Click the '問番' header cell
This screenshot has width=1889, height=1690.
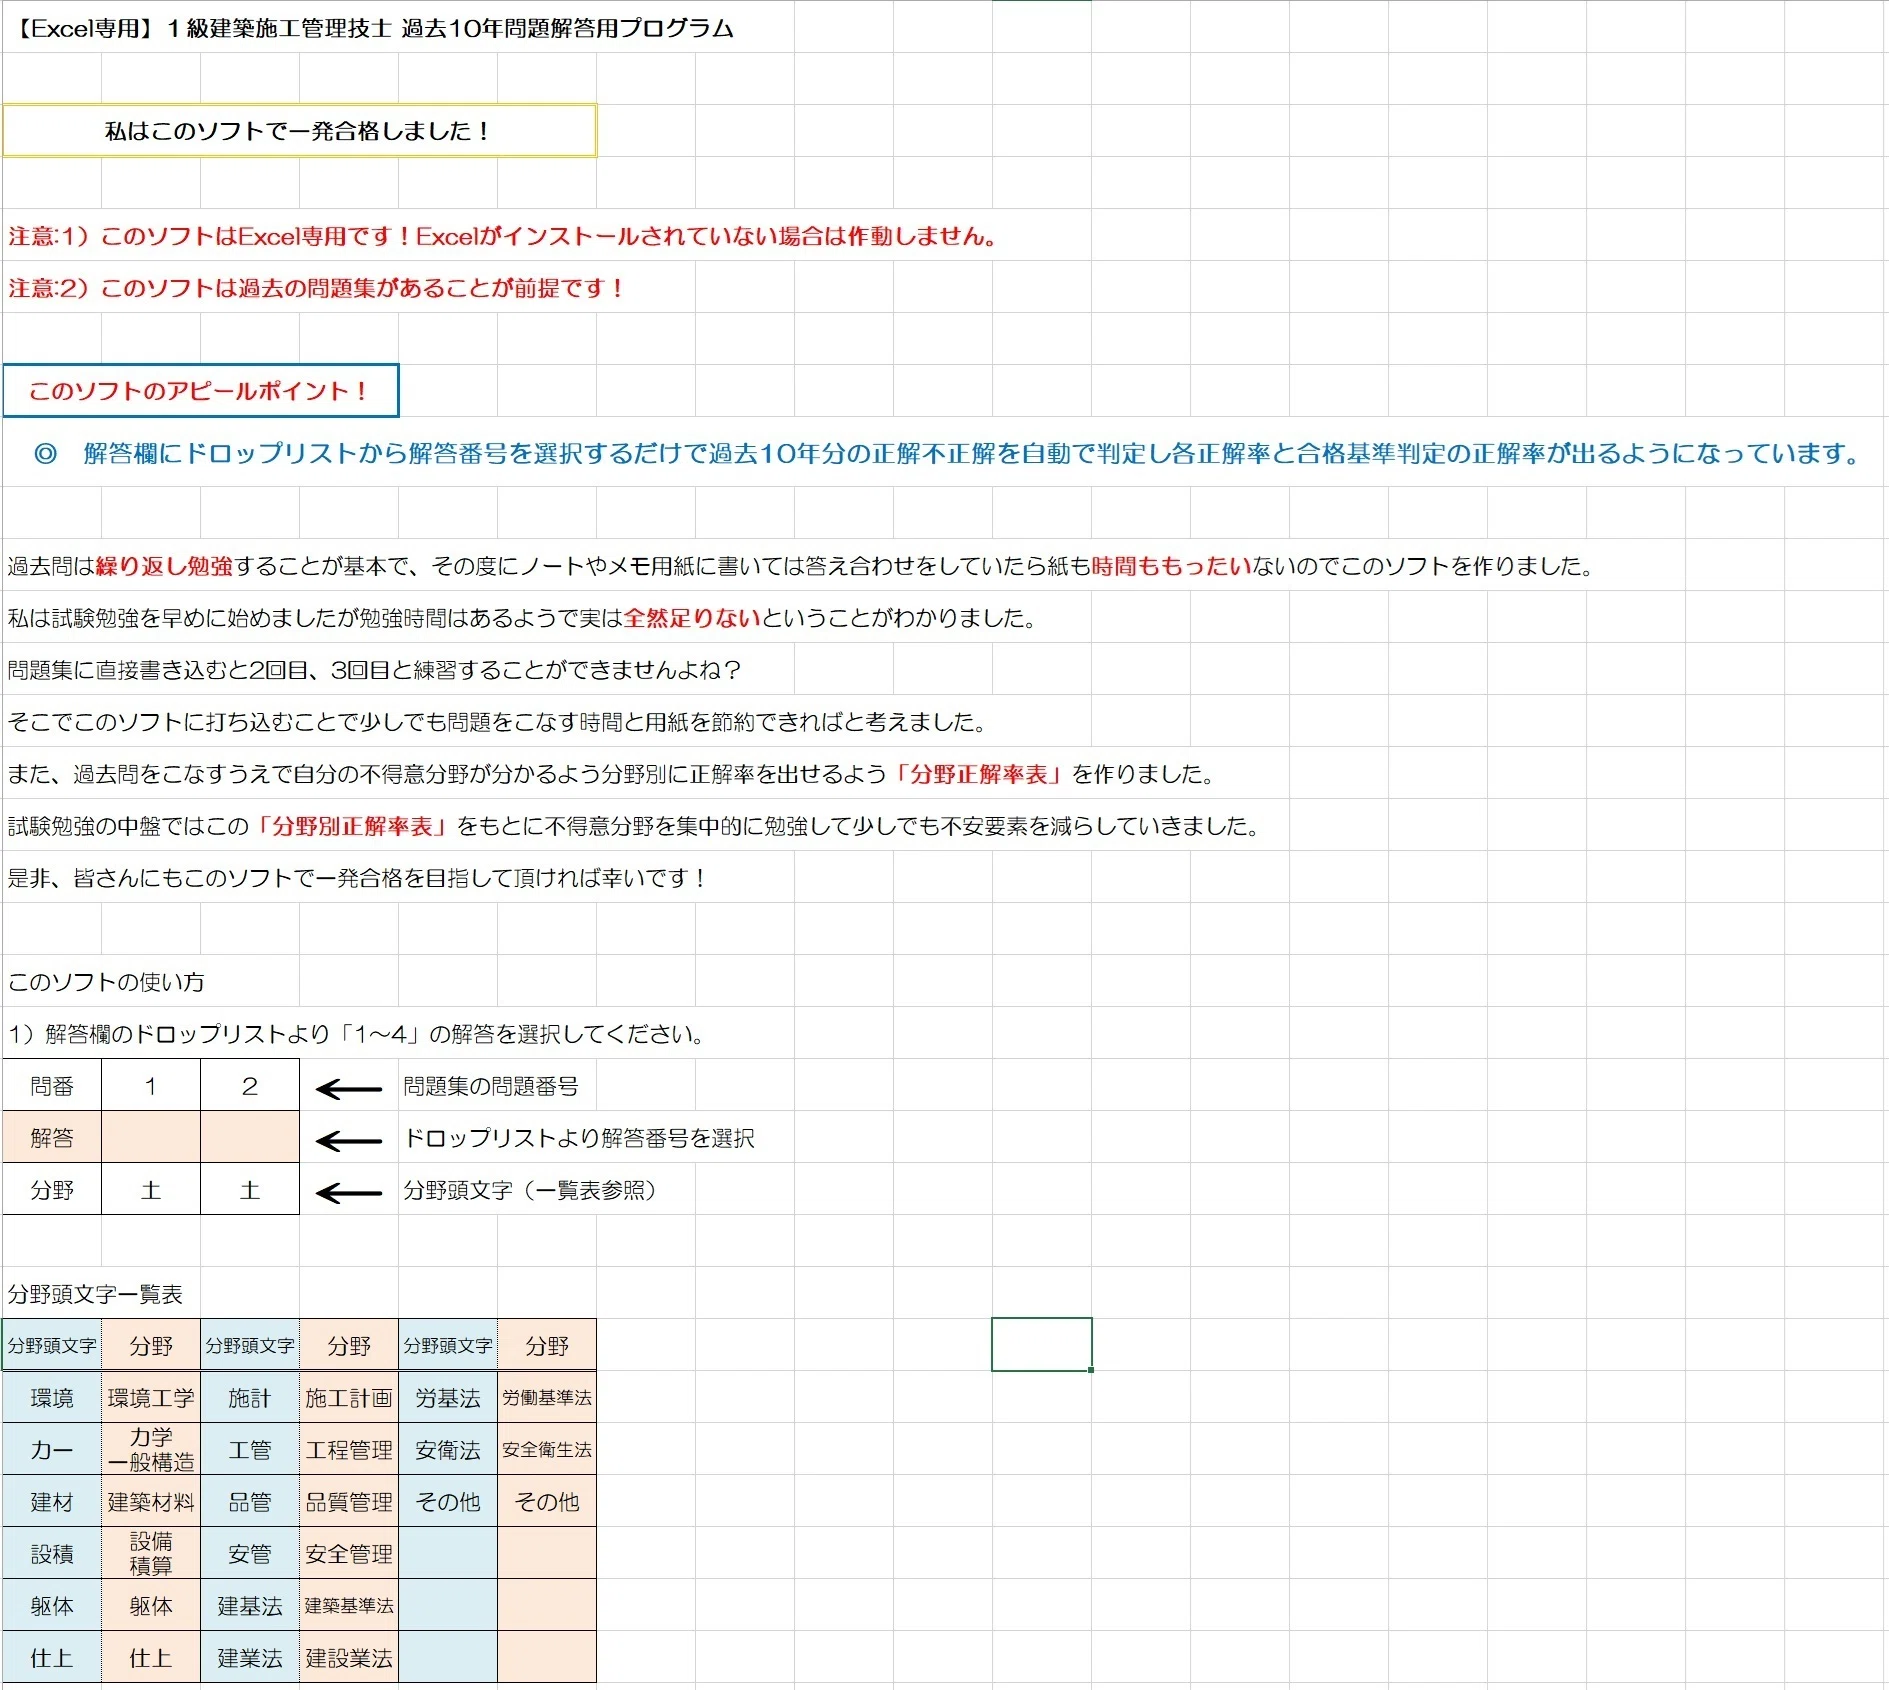[52, 1086]
